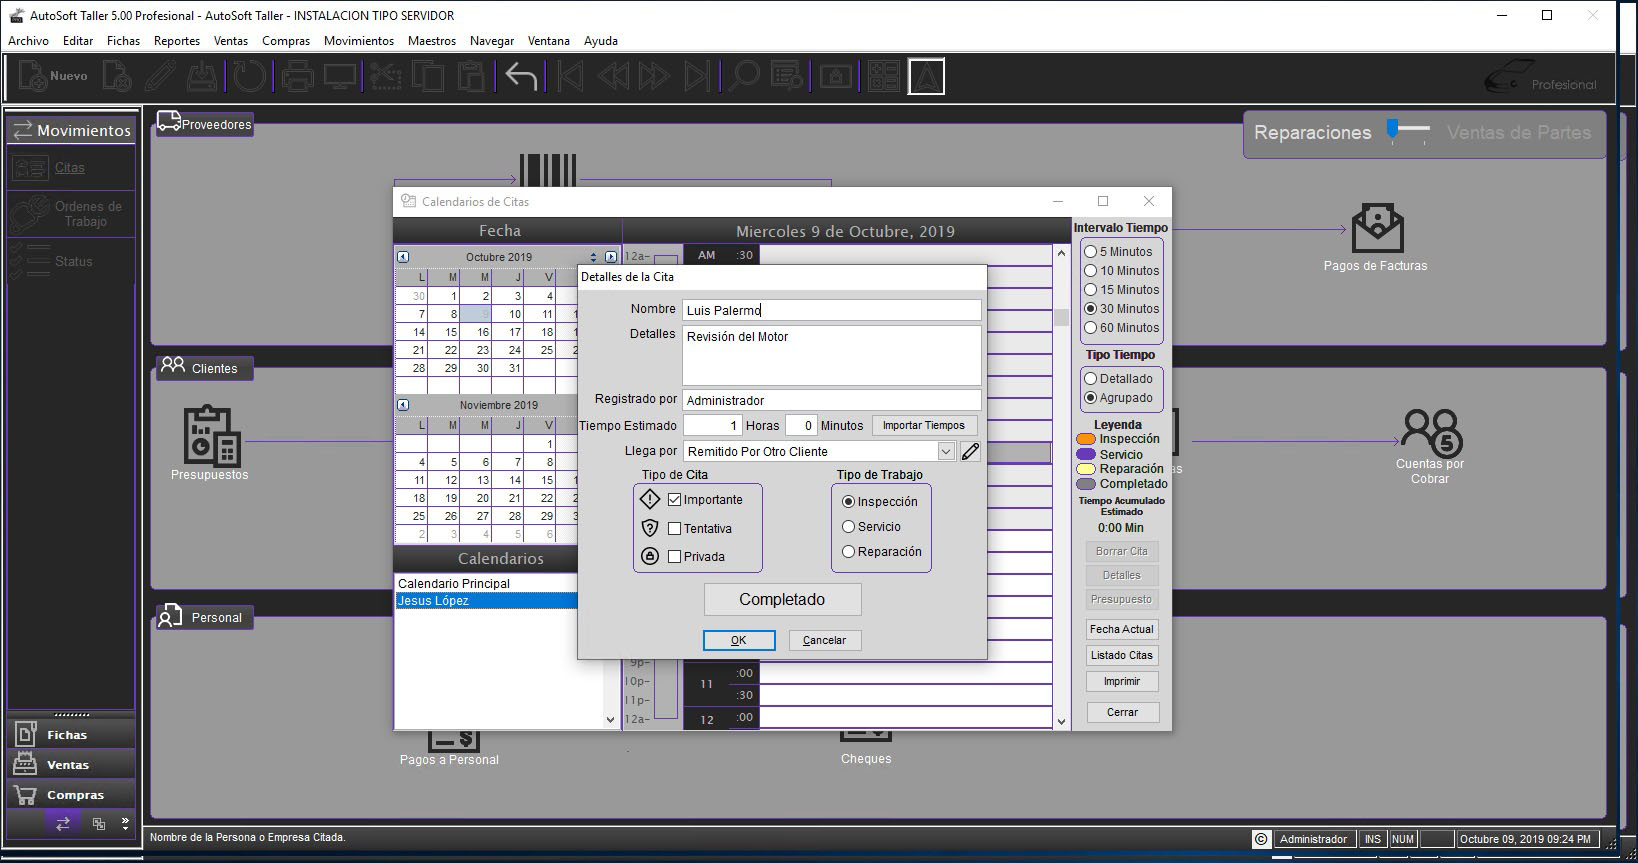1638x863 pixels.
Task: Click the calculator toolbar icon
Action: click(884, 76)
